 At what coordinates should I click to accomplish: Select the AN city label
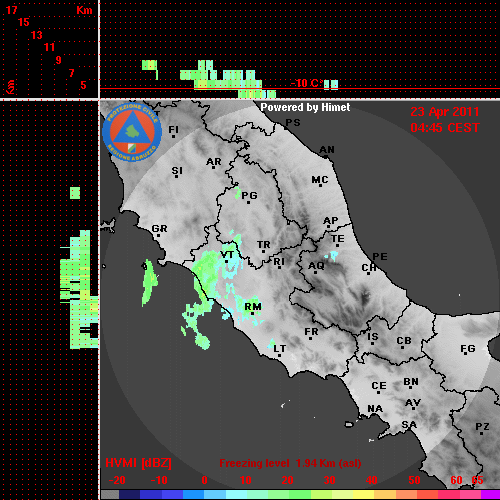327,150
